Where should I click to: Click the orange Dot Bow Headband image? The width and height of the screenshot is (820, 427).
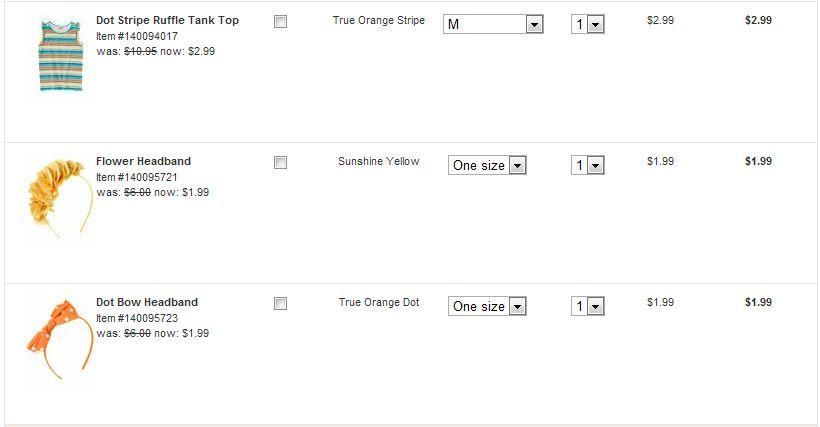[x=60, y=337]
